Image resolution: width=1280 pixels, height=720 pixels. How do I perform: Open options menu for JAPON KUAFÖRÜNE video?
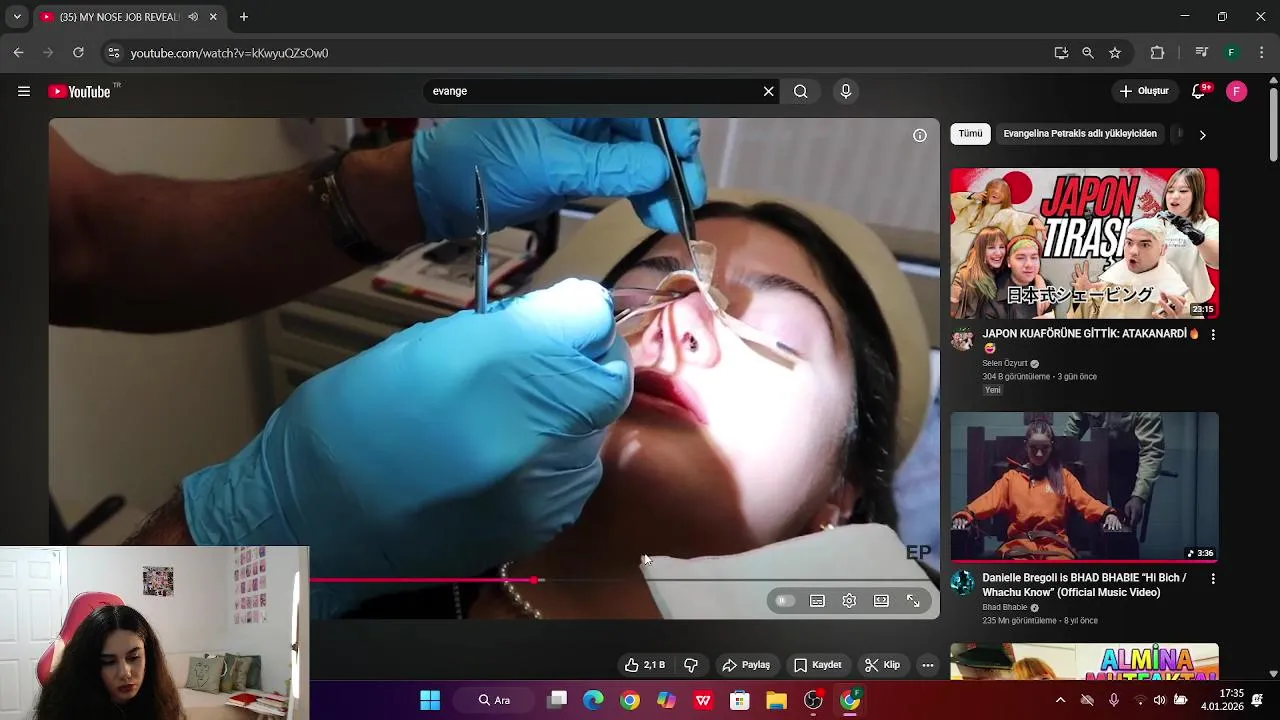(1213, 335)
